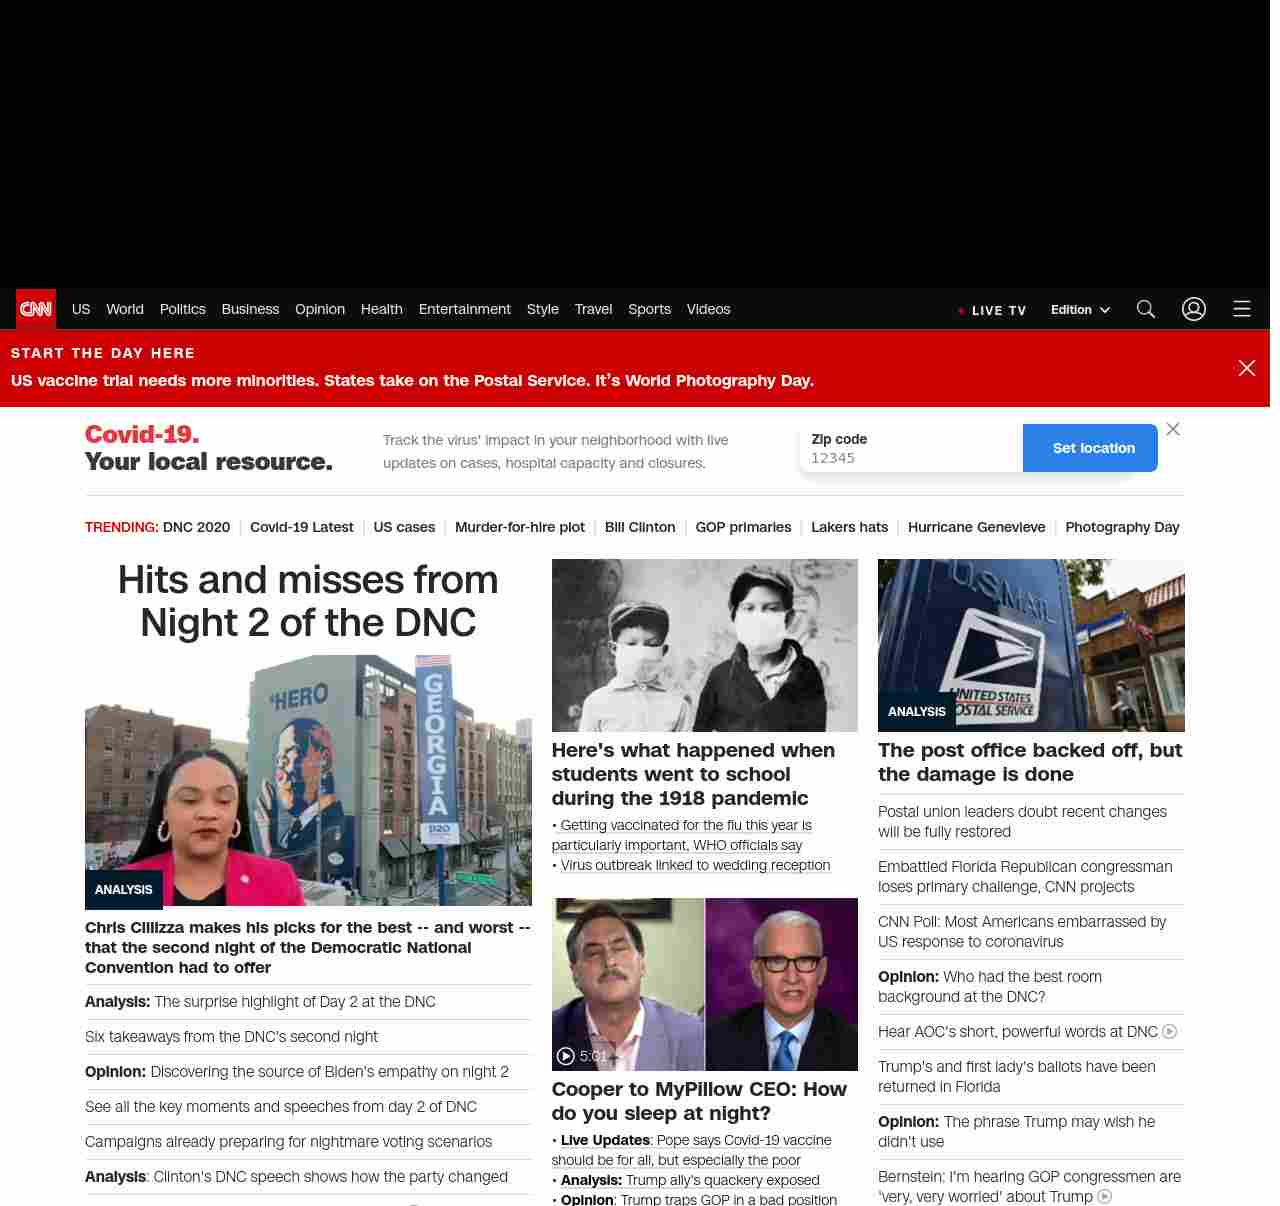Click the US Postal Service mailbox thumbnail
The width and height of the screenshot is (1280, 1206).
point(1031,645)
